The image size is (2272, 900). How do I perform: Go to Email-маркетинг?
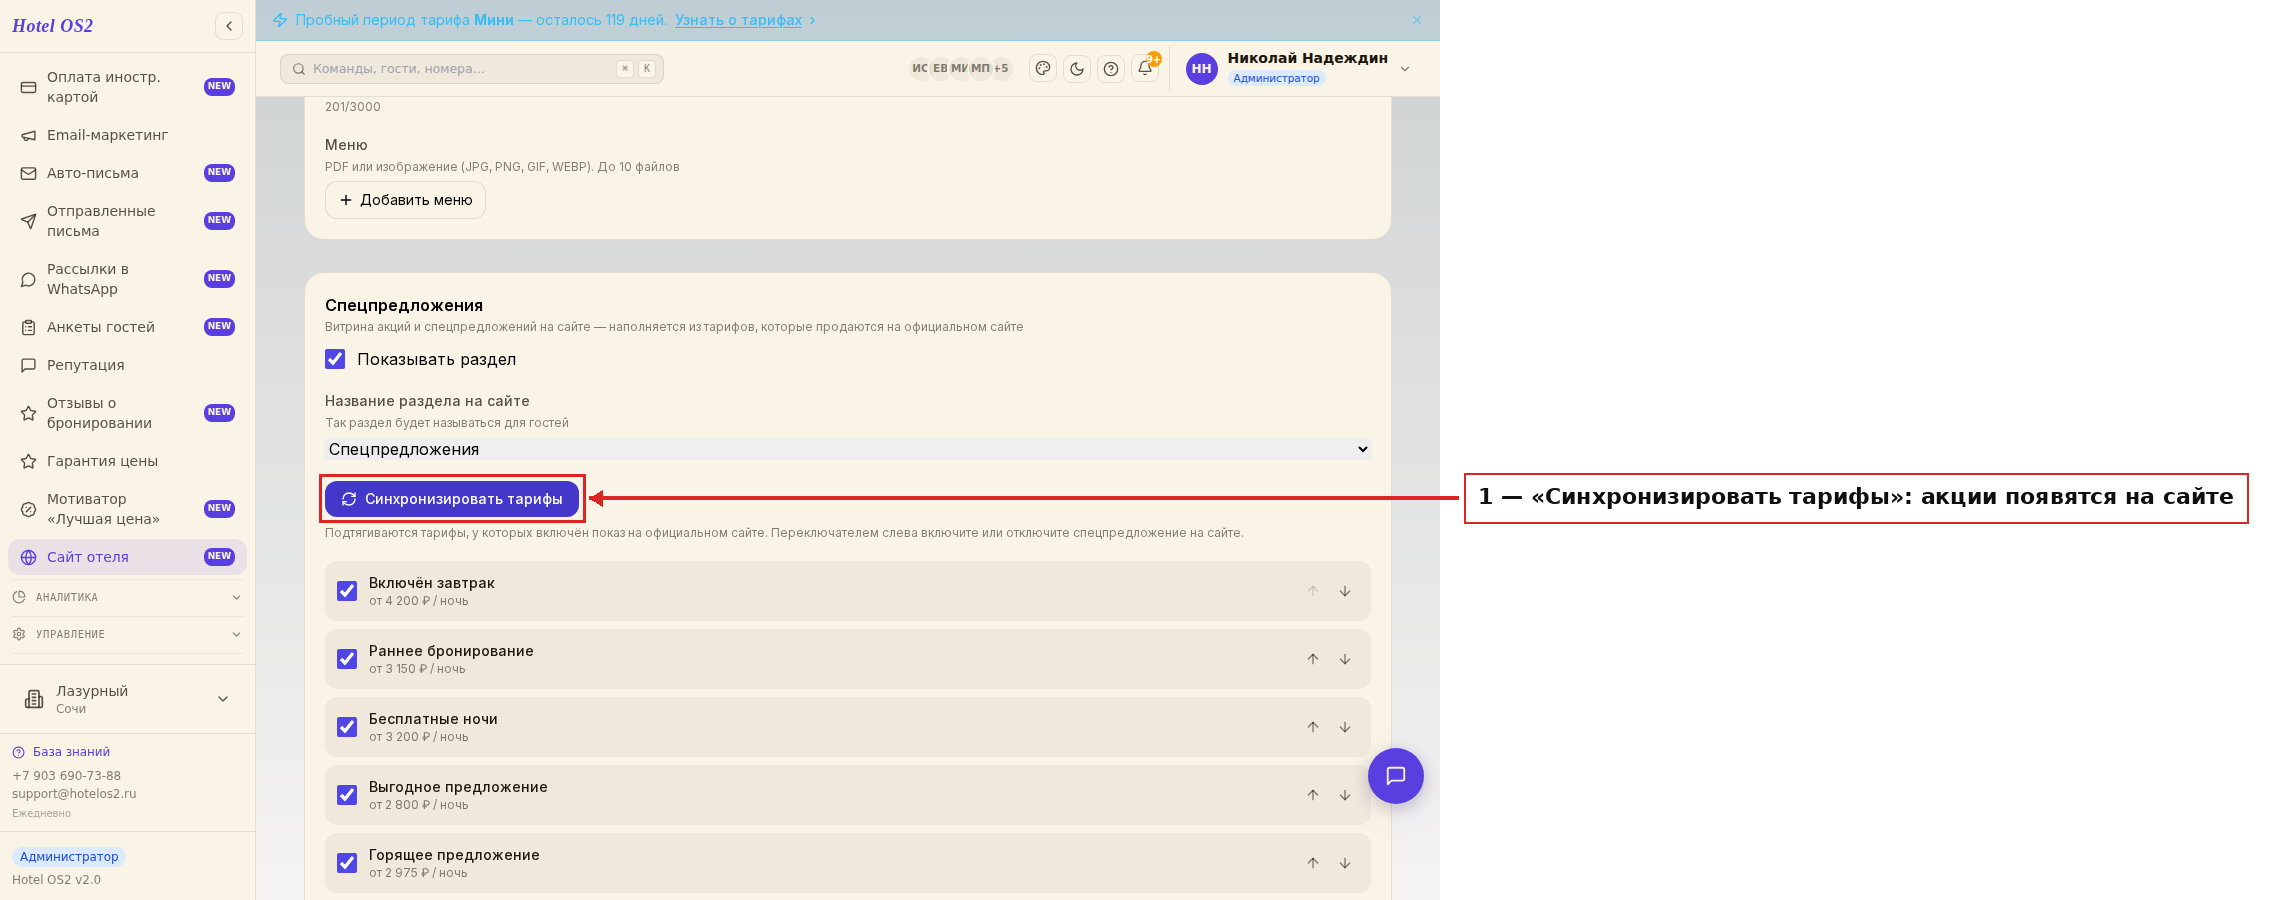pyautogui.click(x=127, y=135)
